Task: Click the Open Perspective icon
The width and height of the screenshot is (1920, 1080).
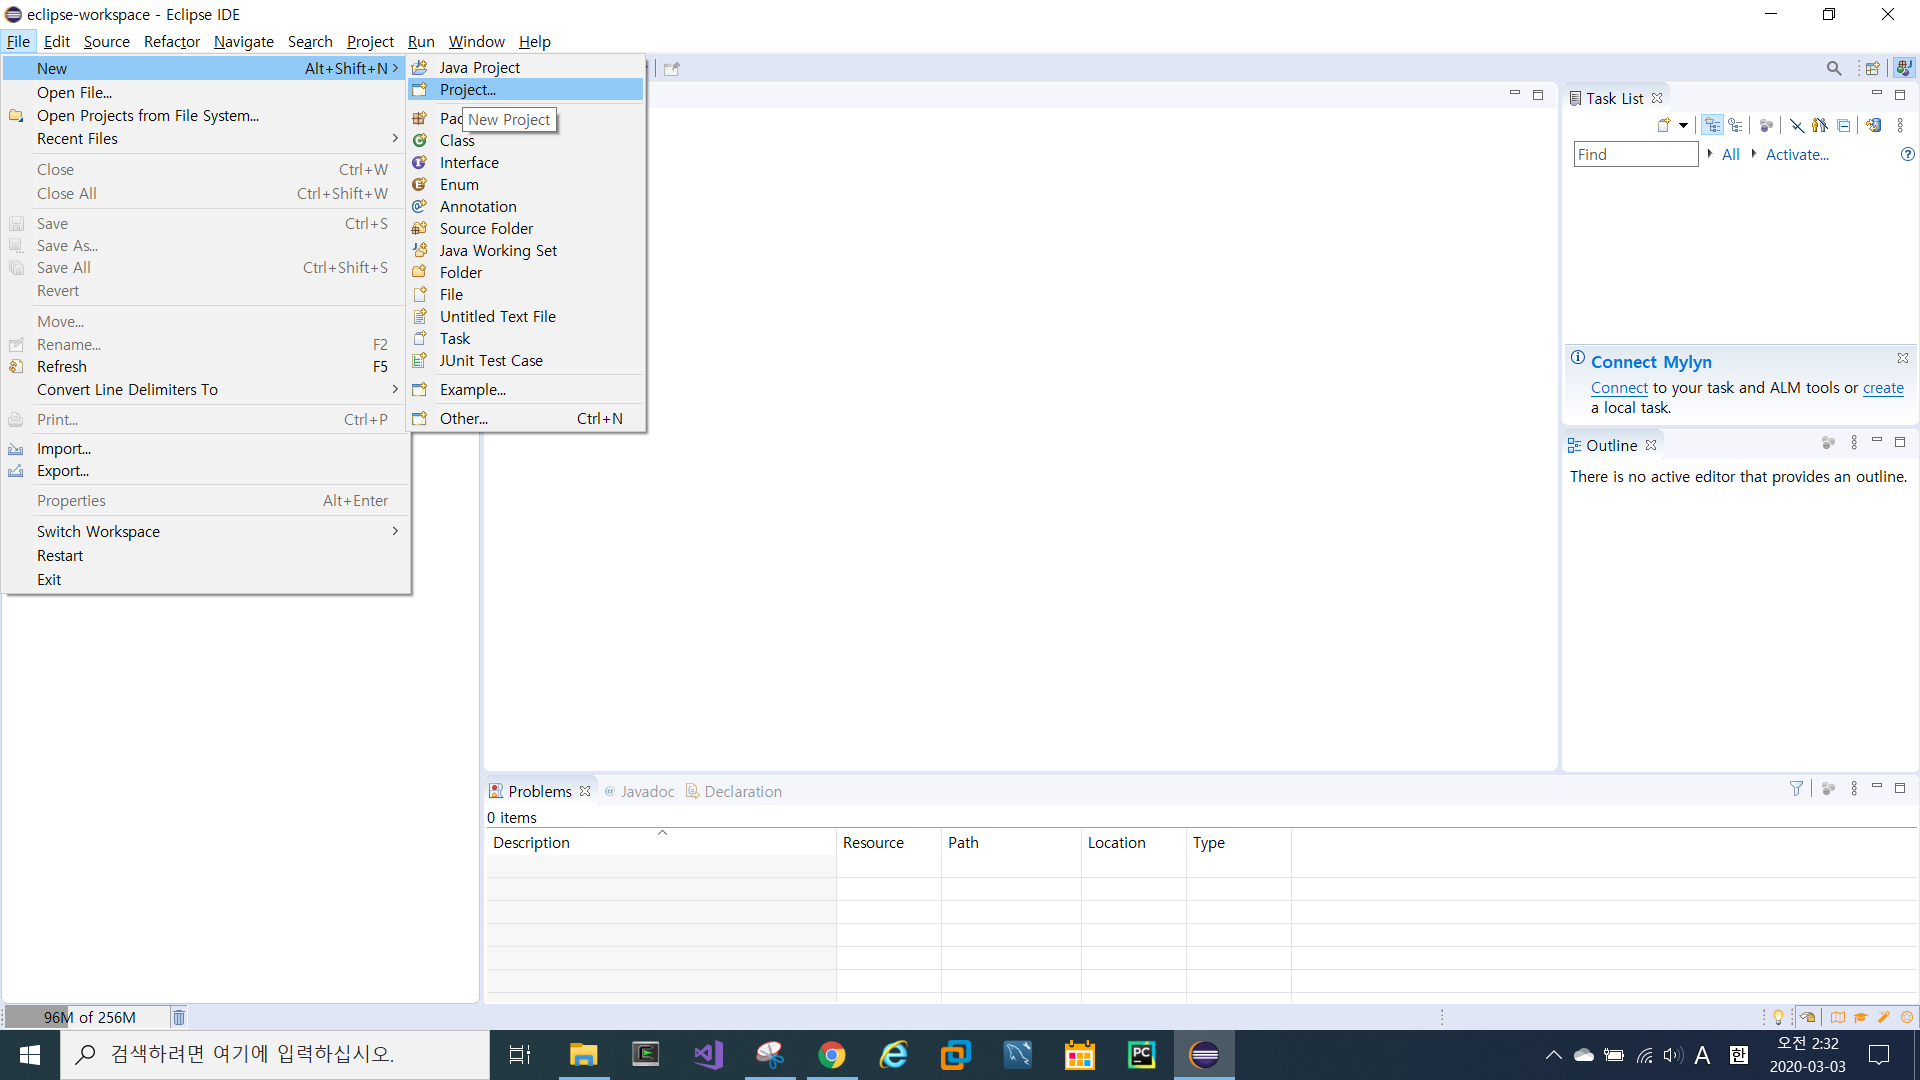Action: (1872, 68)
